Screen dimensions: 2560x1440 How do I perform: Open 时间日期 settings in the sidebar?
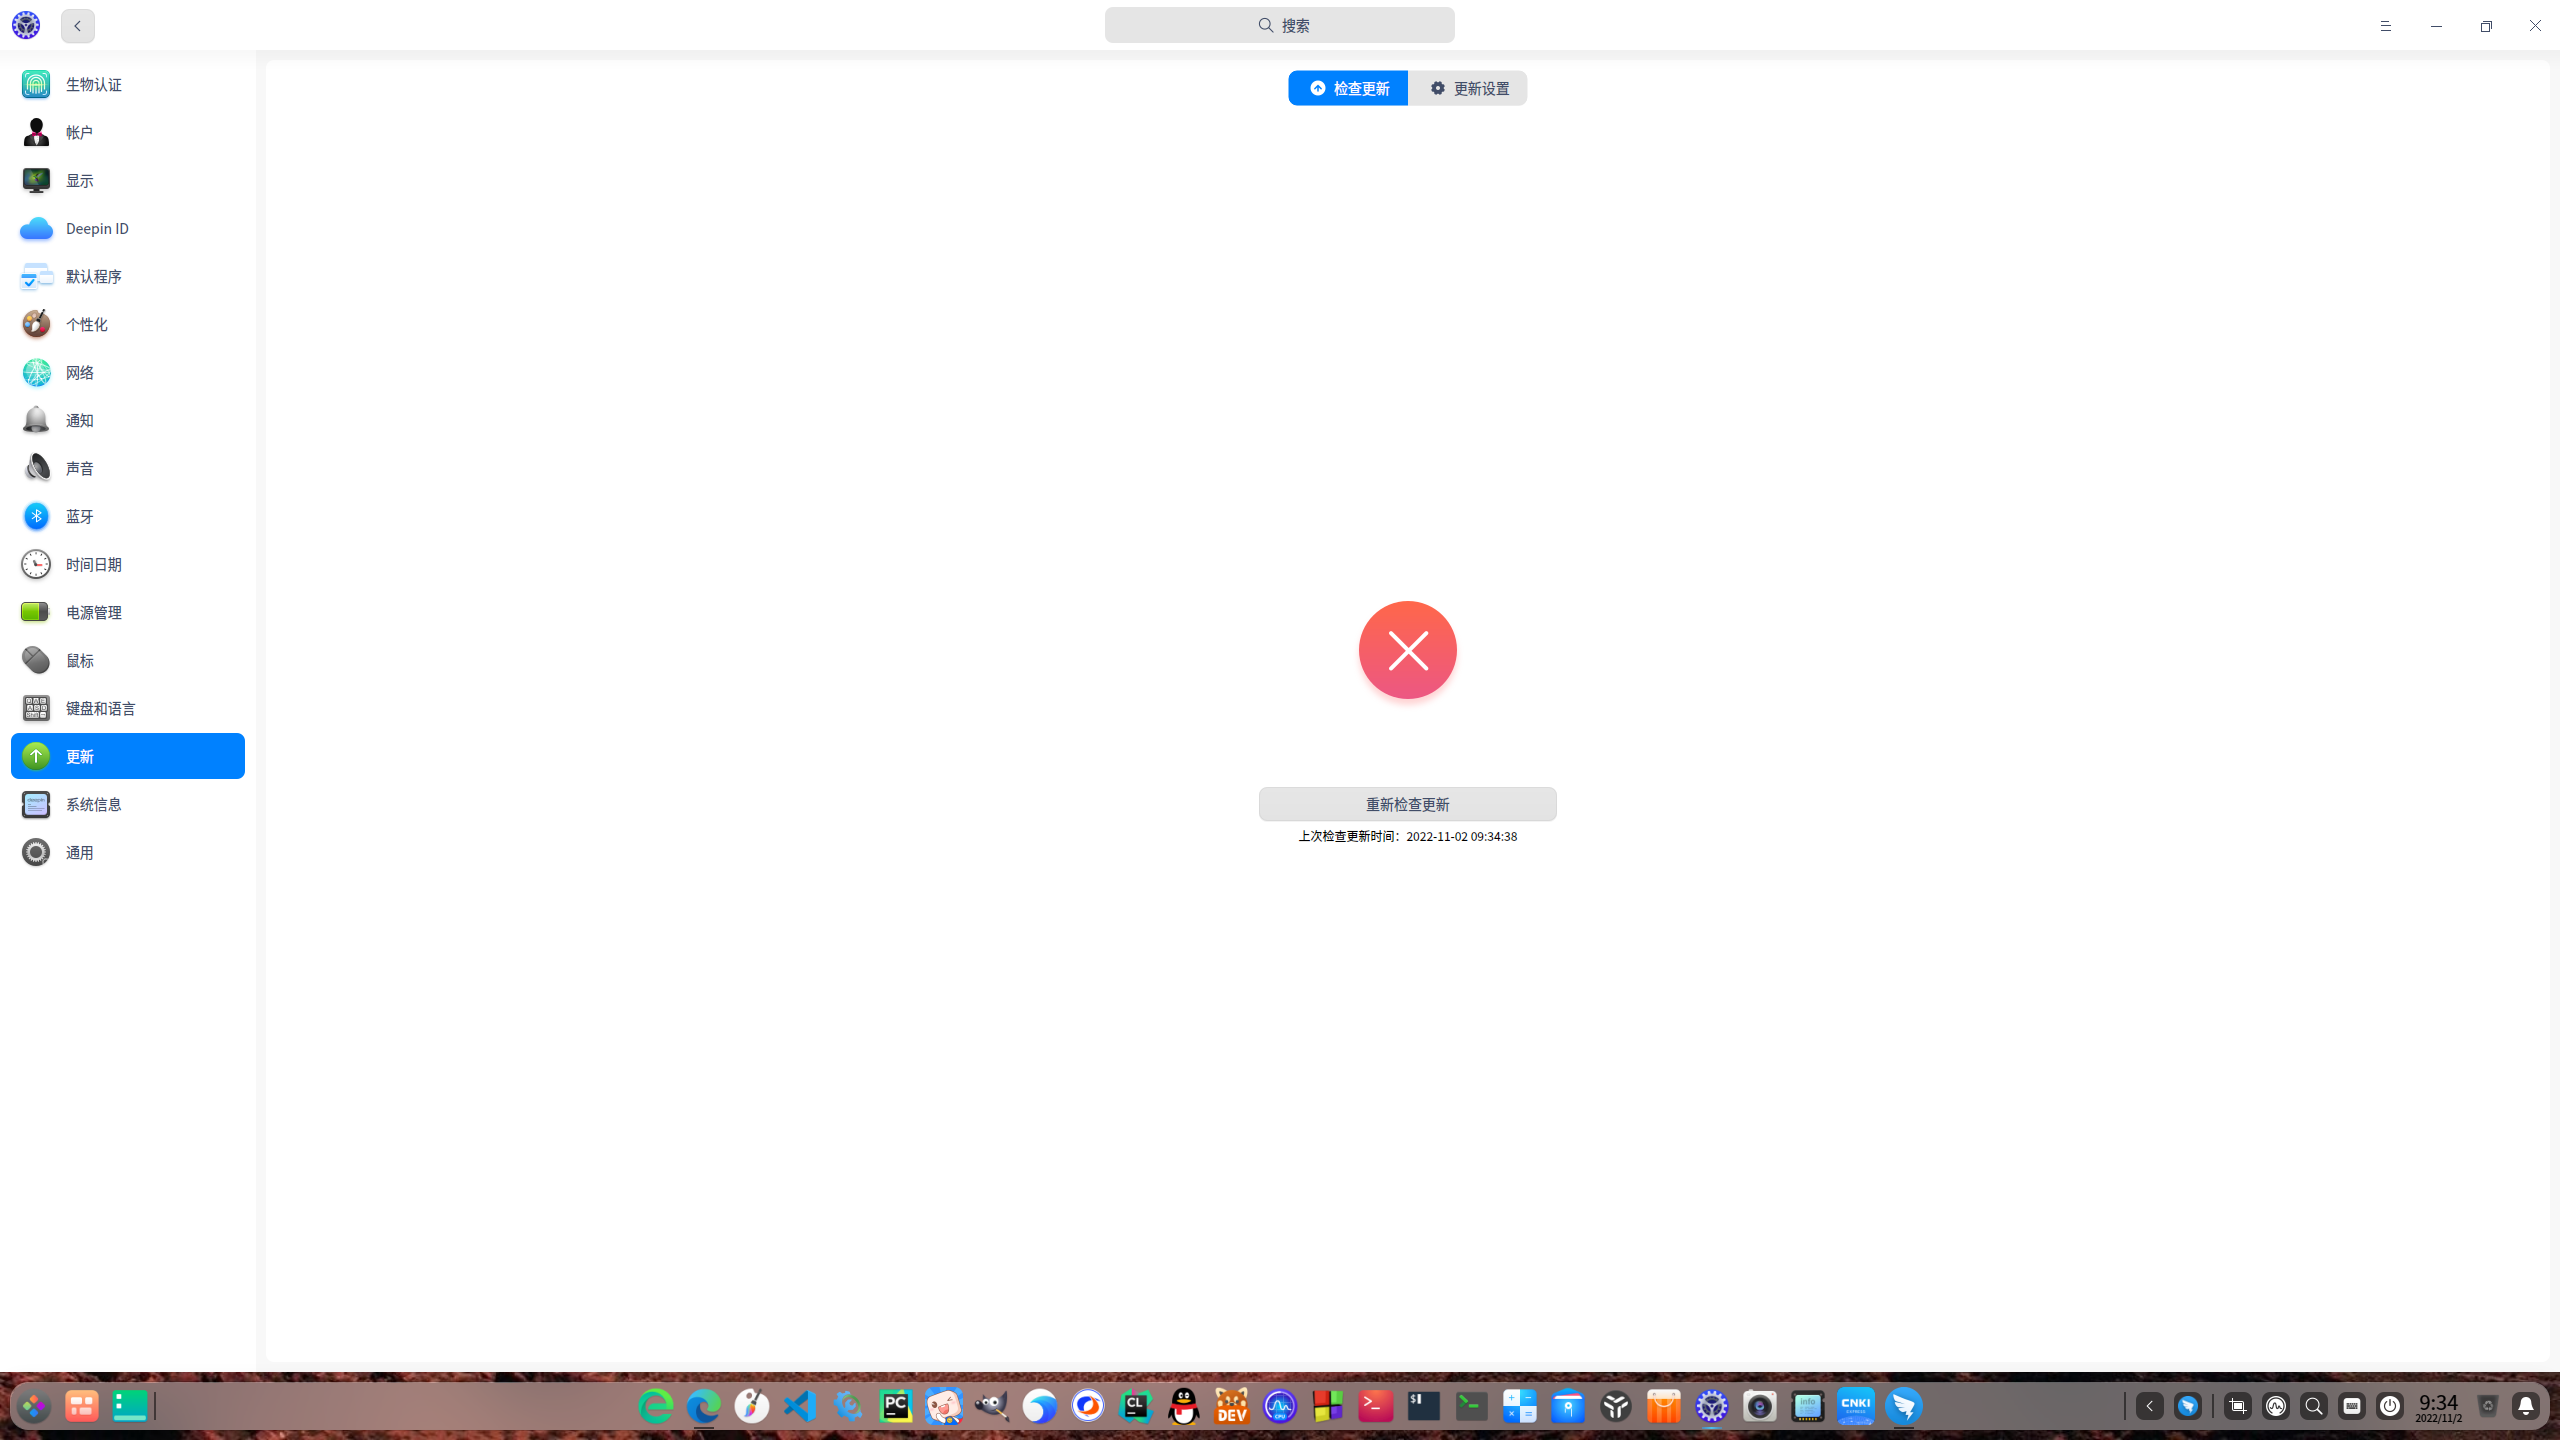tap(127, 564)
